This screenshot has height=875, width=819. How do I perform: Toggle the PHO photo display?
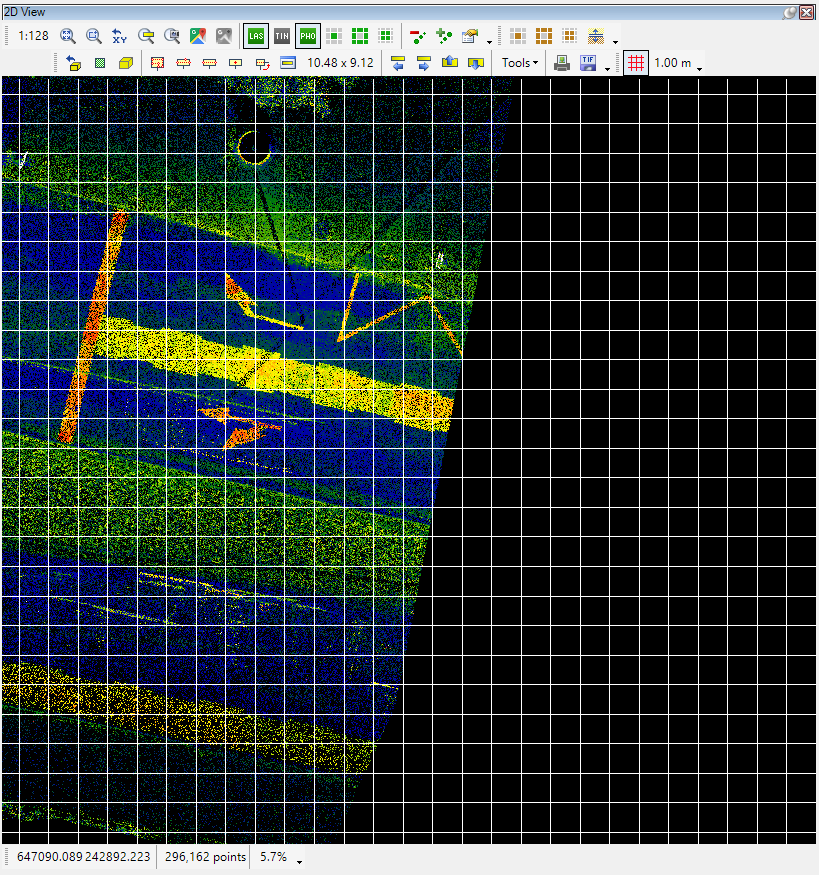(308, 36)
